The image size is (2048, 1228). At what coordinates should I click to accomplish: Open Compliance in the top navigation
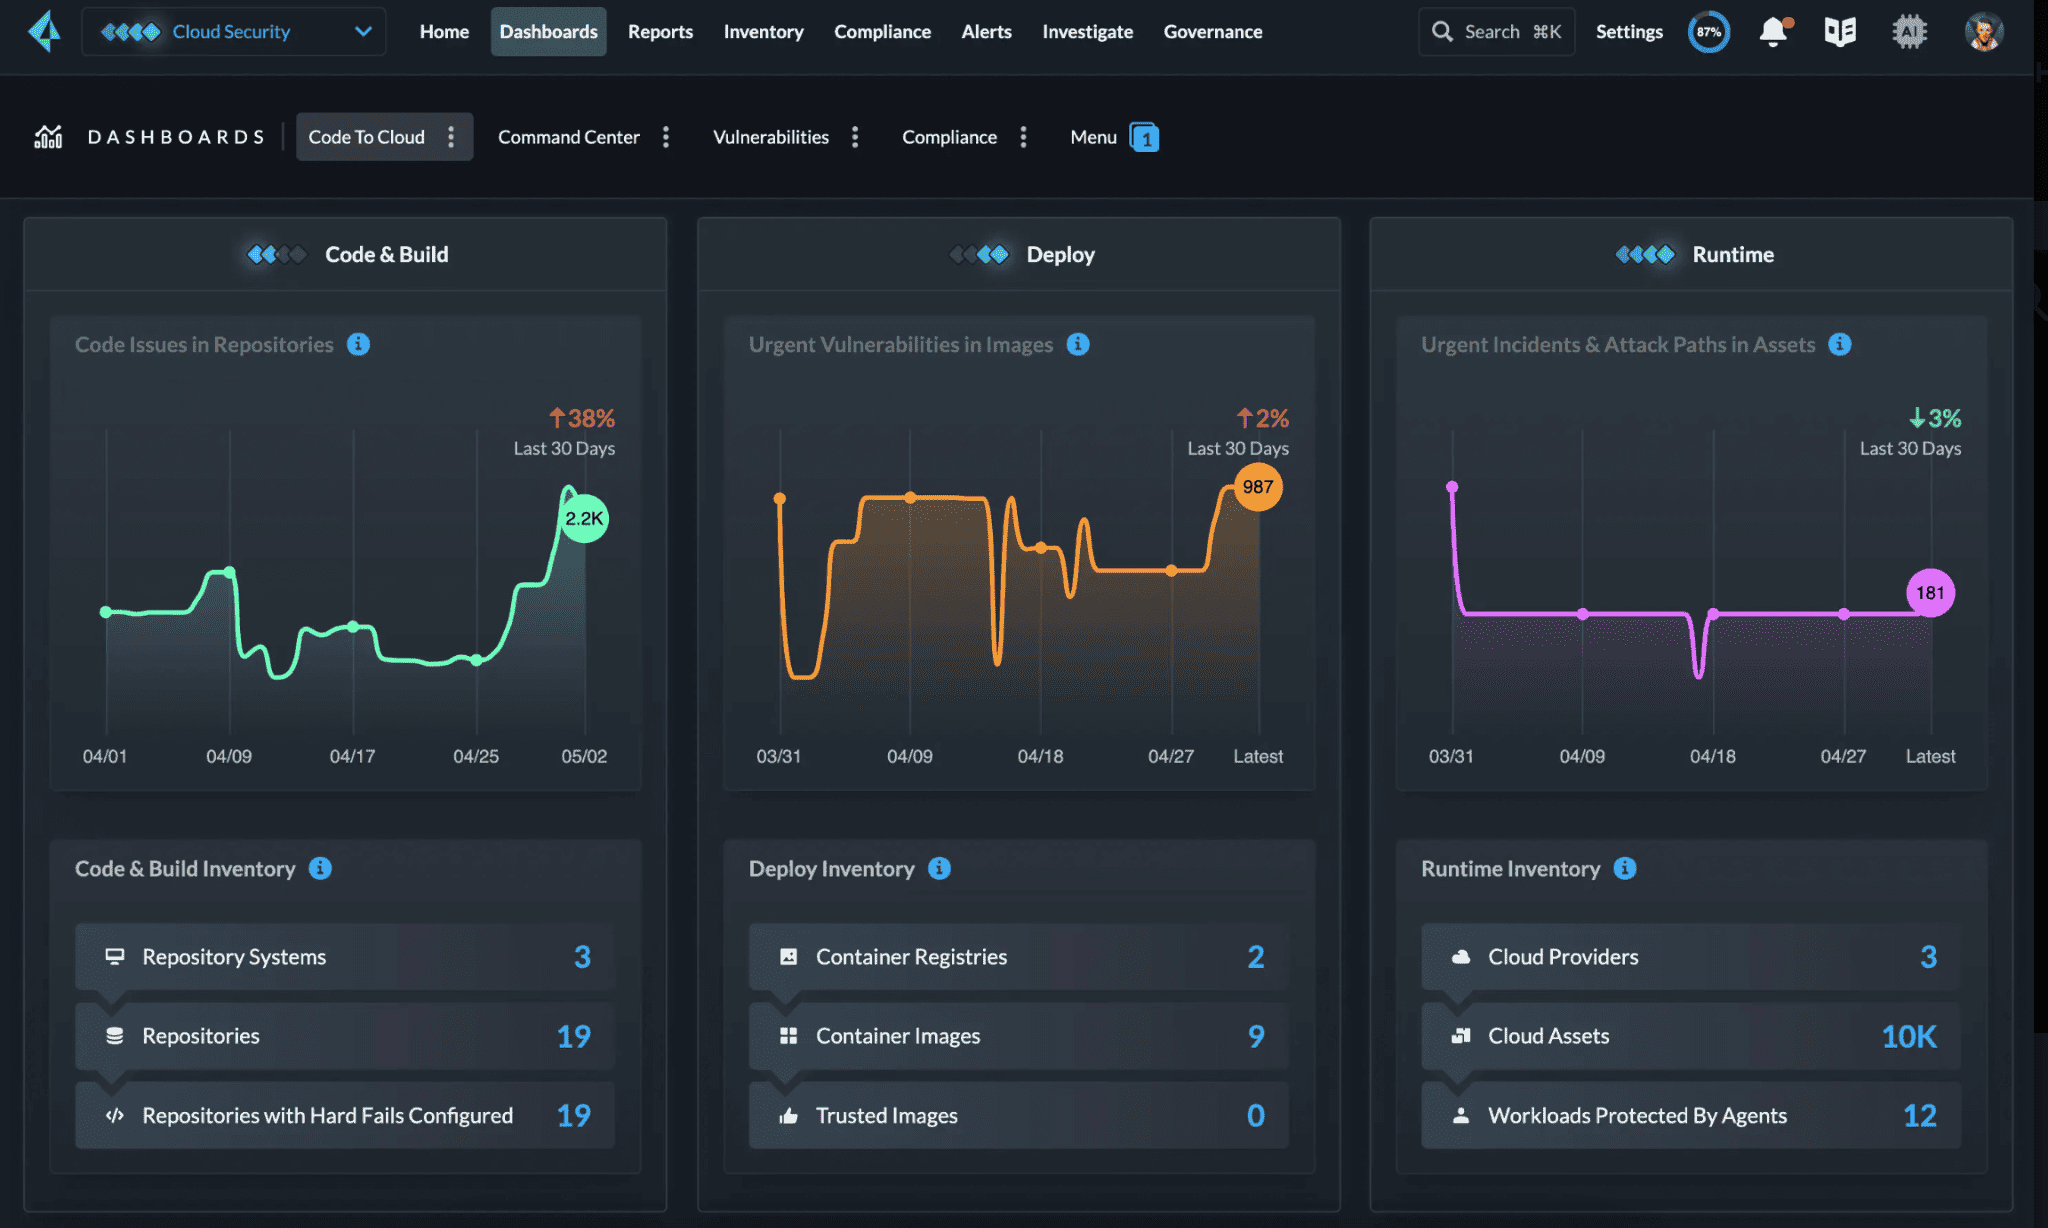click(x=882, y=32)
